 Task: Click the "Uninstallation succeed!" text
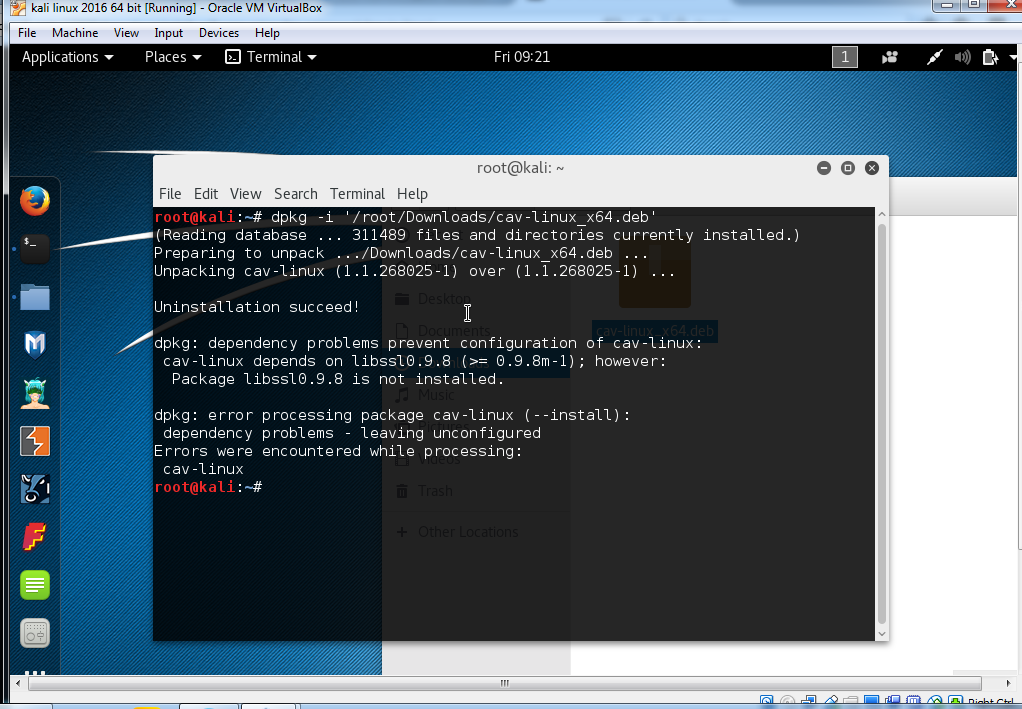pyautogui.click(x=257, y=307)
